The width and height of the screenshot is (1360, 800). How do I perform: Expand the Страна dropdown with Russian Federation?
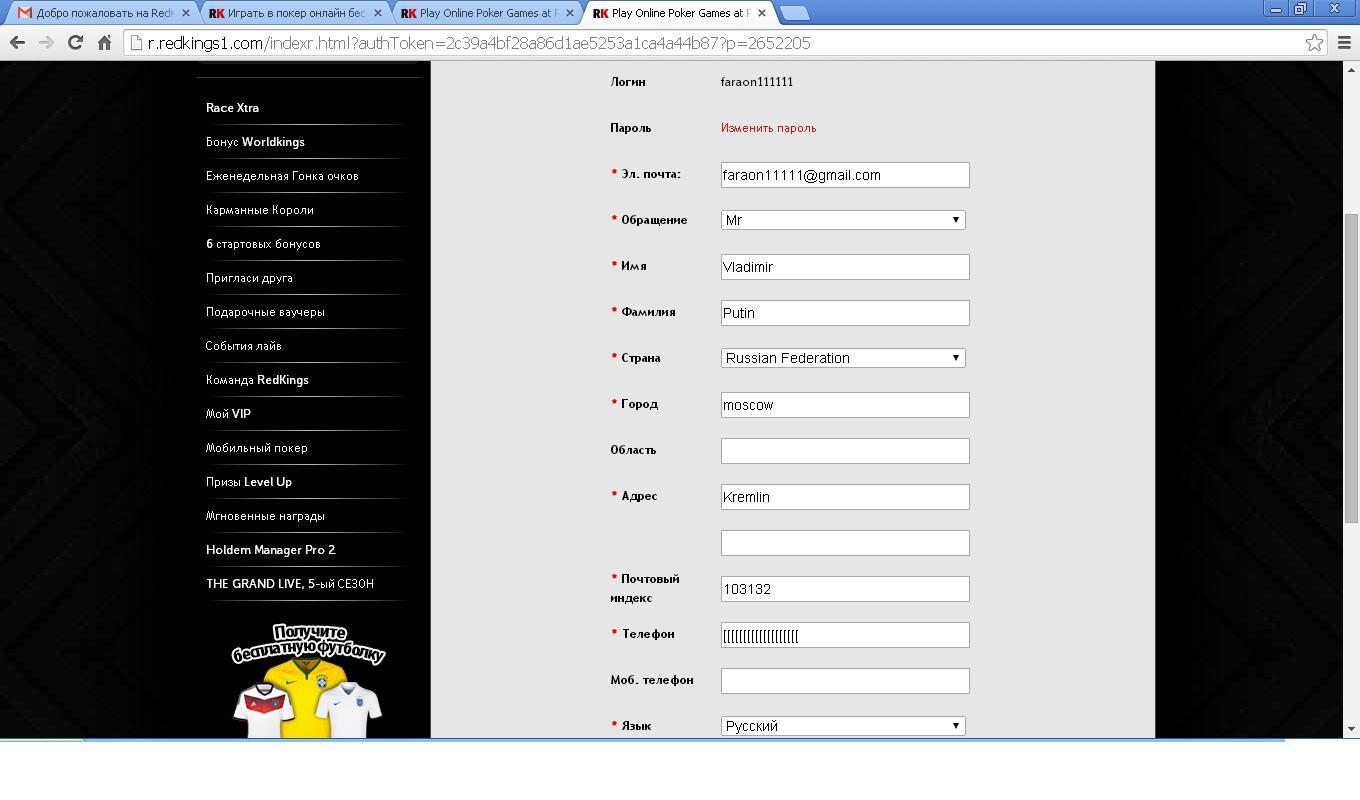pyautogui.click(x=843, y=358)
